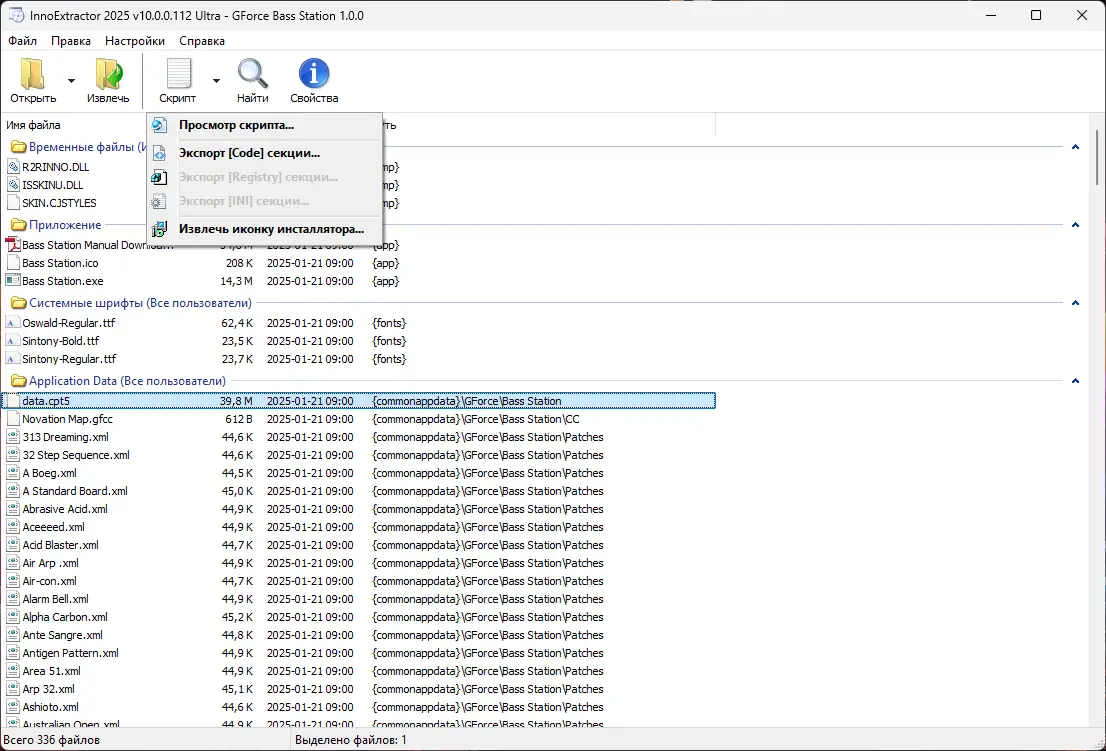Open Свойства info icon

click(x=314, y=73)
